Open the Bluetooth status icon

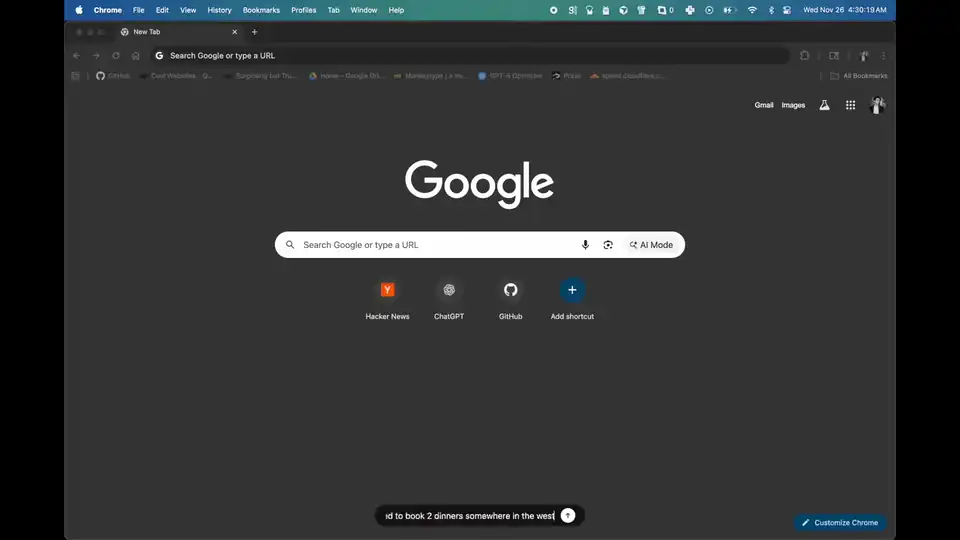[771, 10]
